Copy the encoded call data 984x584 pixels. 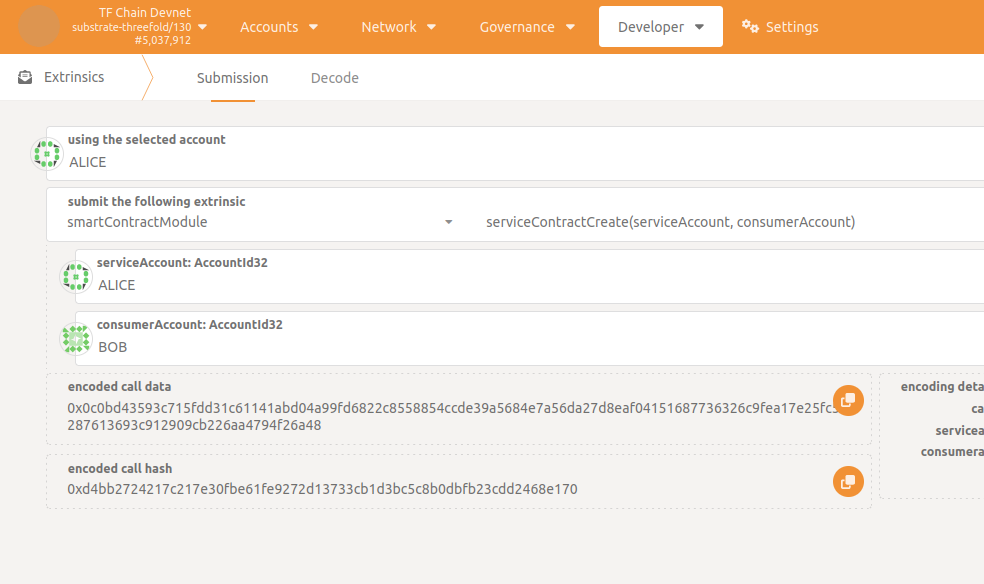(x=848, y=400)
